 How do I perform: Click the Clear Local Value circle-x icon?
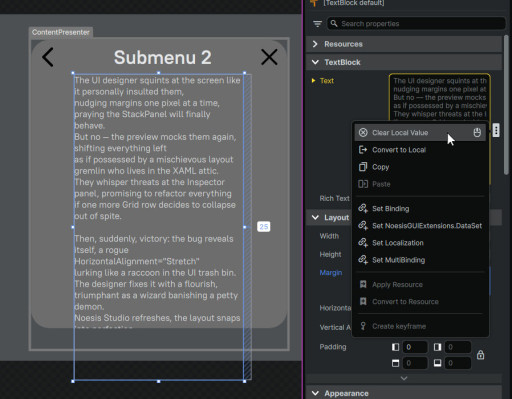click(x=363, y=133)
